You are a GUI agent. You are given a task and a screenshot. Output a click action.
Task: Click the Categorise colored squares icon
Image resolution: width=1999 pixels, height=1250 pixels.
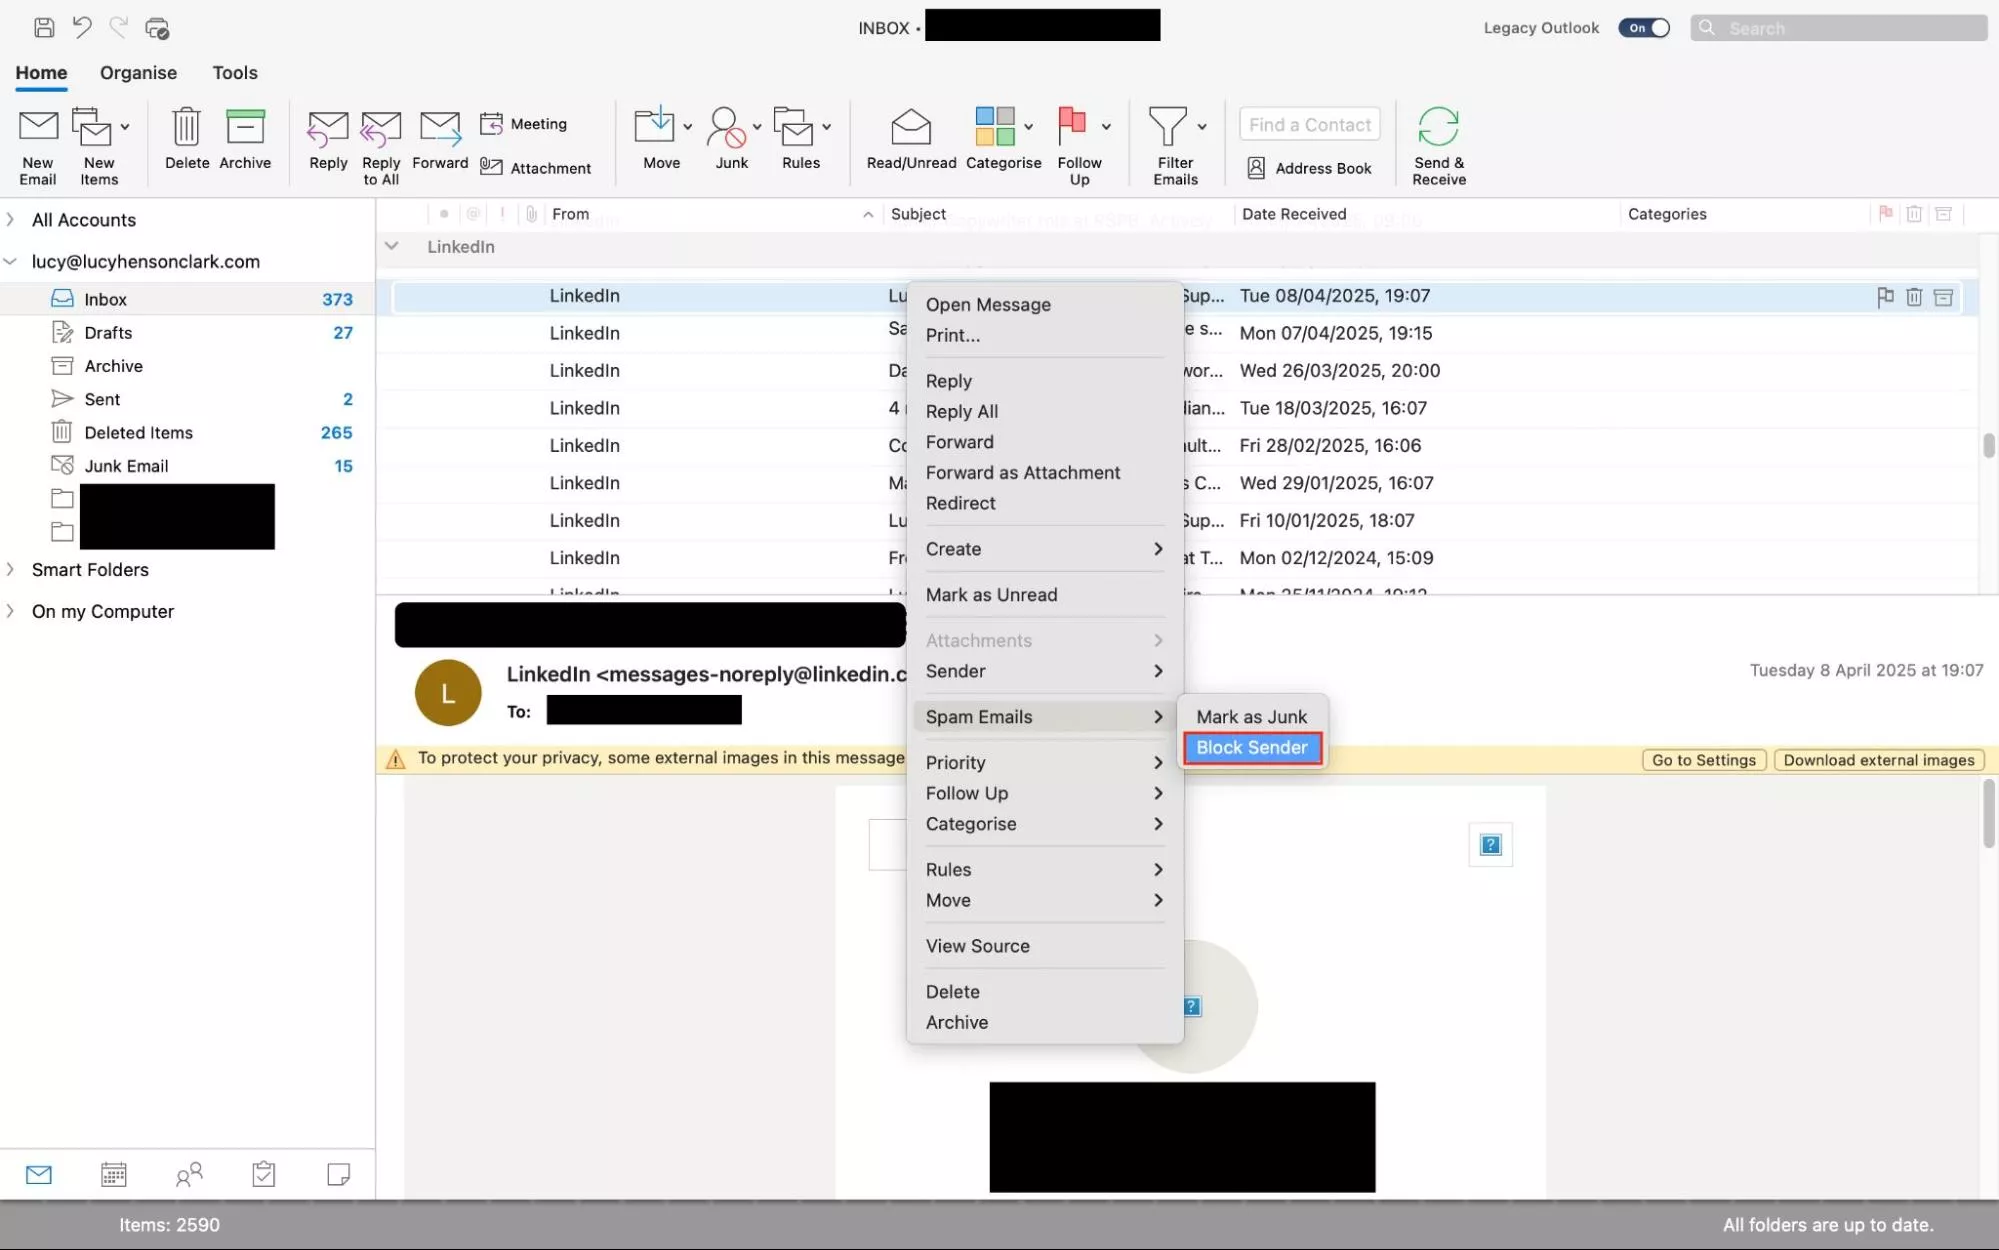point(995,127)
